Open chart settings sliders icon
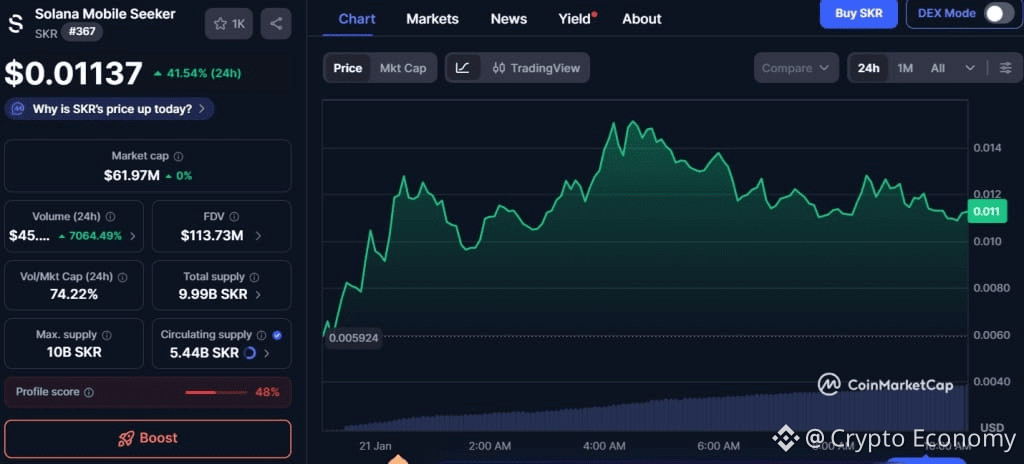1024x464 pixels. (1006, 68)
